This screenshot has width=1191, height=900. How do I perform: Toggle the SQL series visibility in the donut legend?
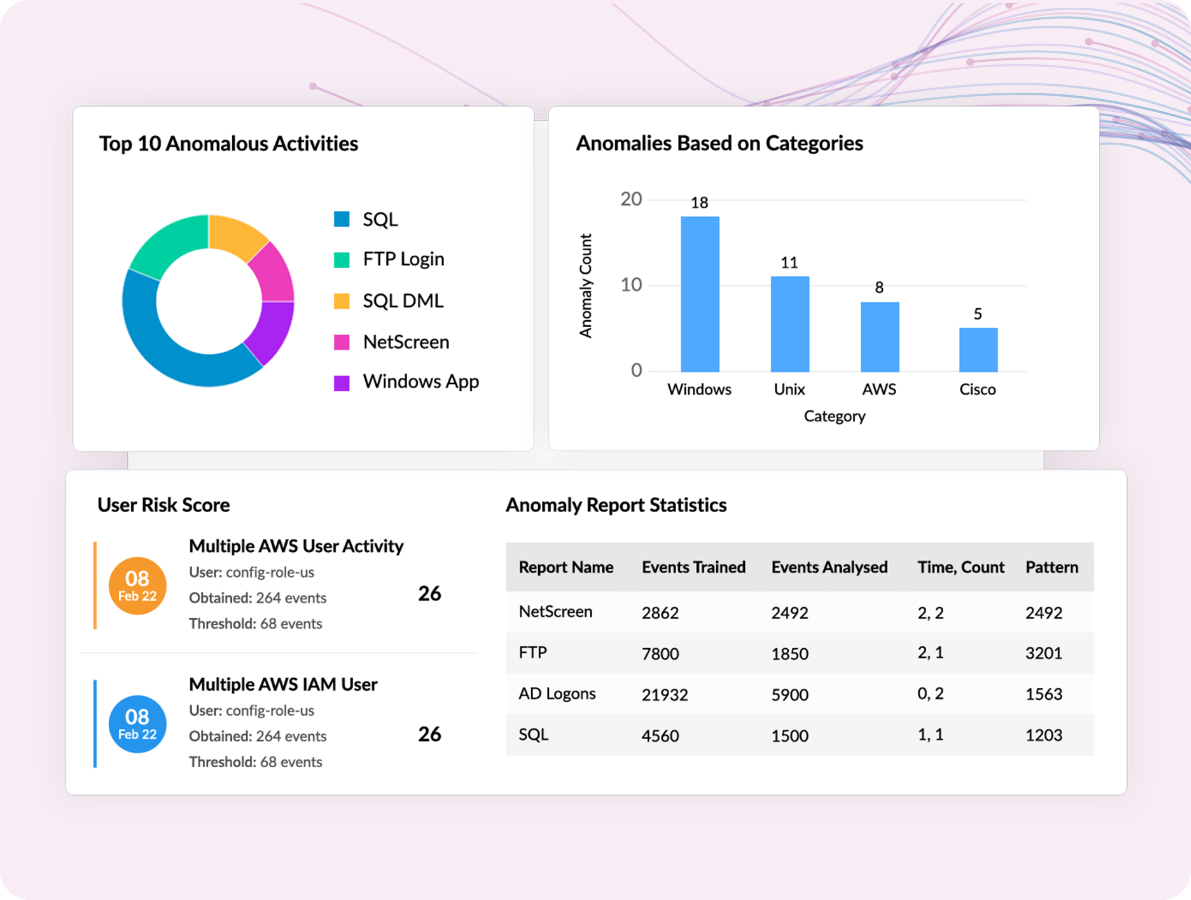pos(341,219)
